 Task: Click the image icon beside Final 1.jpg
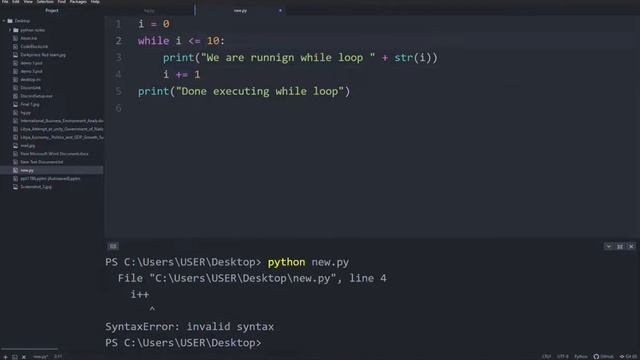pyautogui.click(x=16, y=104)
